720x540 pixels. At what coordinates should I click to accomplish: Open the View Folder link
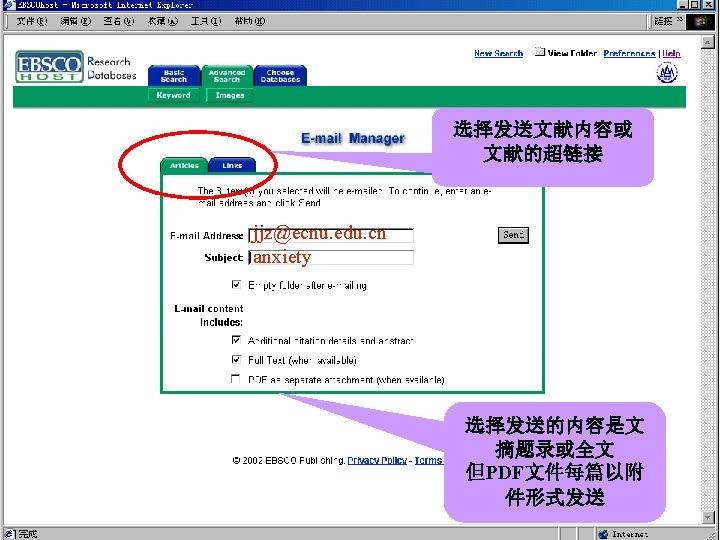(572, 54)
